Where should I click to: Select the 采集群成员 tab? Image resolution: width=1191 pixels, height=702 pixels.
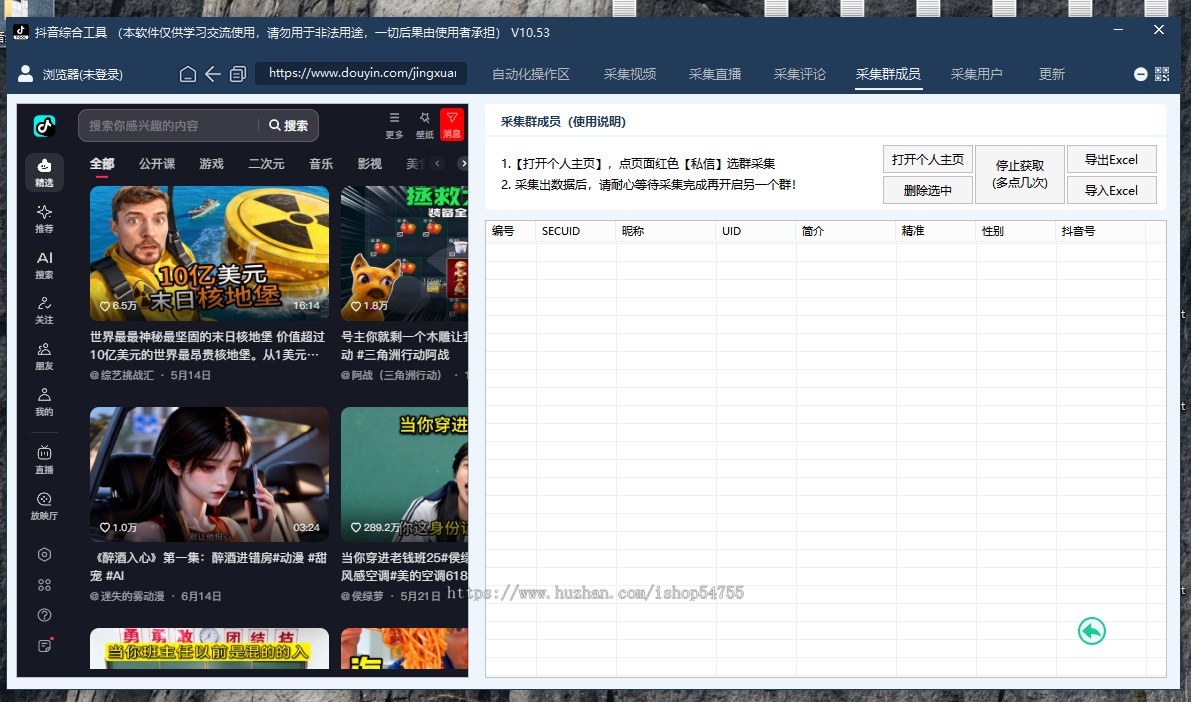pos(888,74)
